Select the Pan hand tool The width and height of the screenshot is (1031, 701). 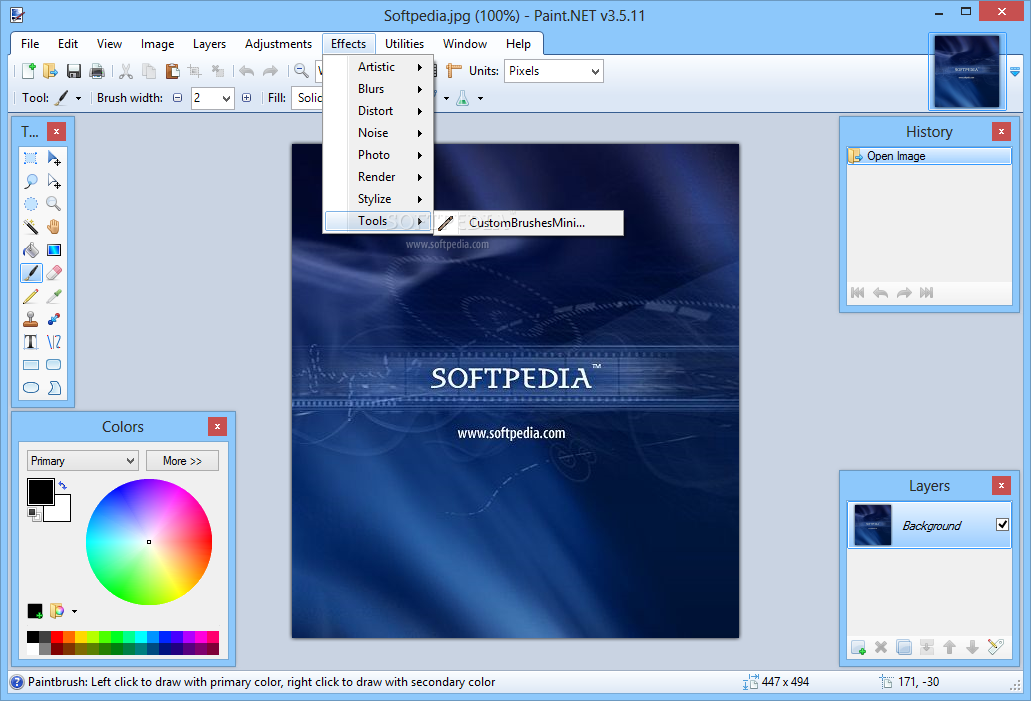point(54,227)
